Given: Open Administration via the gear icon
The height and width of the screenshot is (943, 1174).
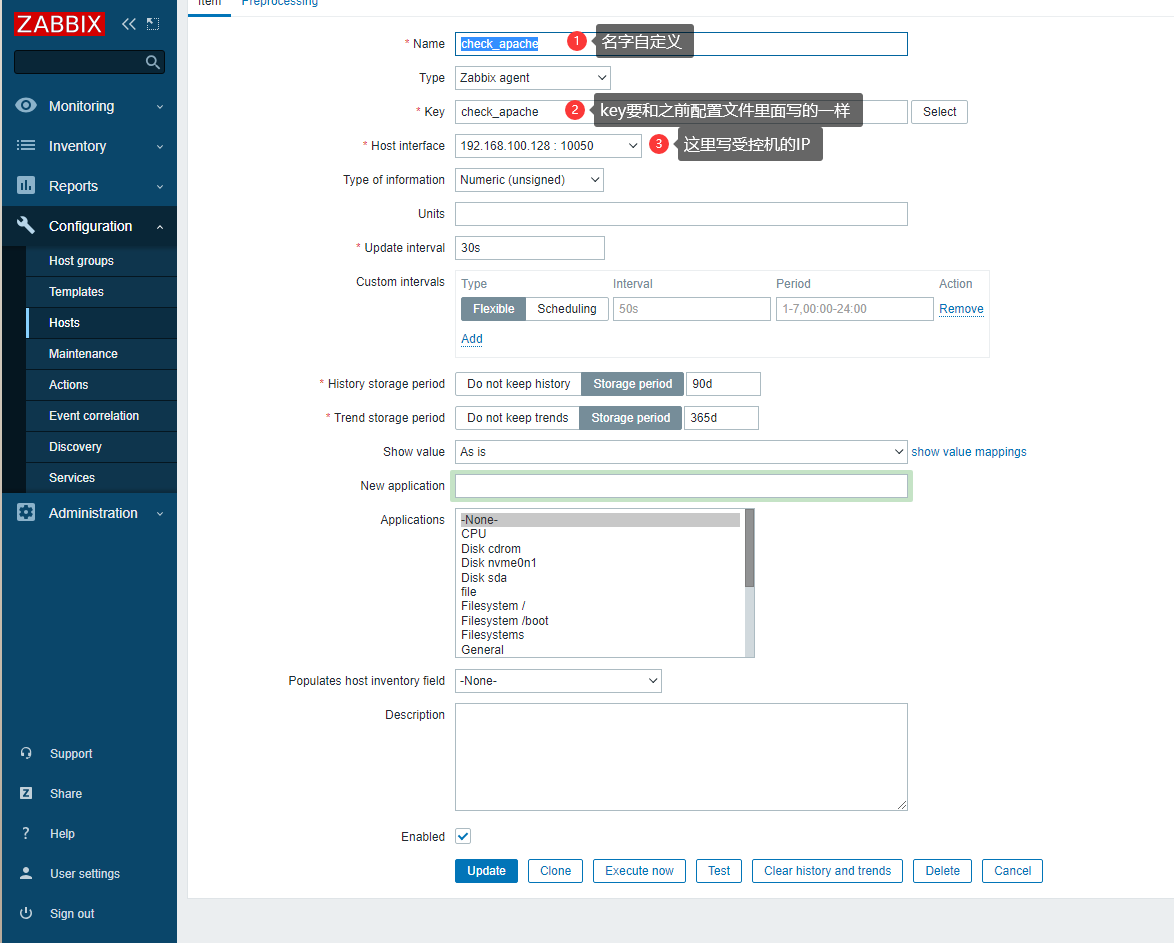Looking at the screenshot, I should click(x=26, y=513).
